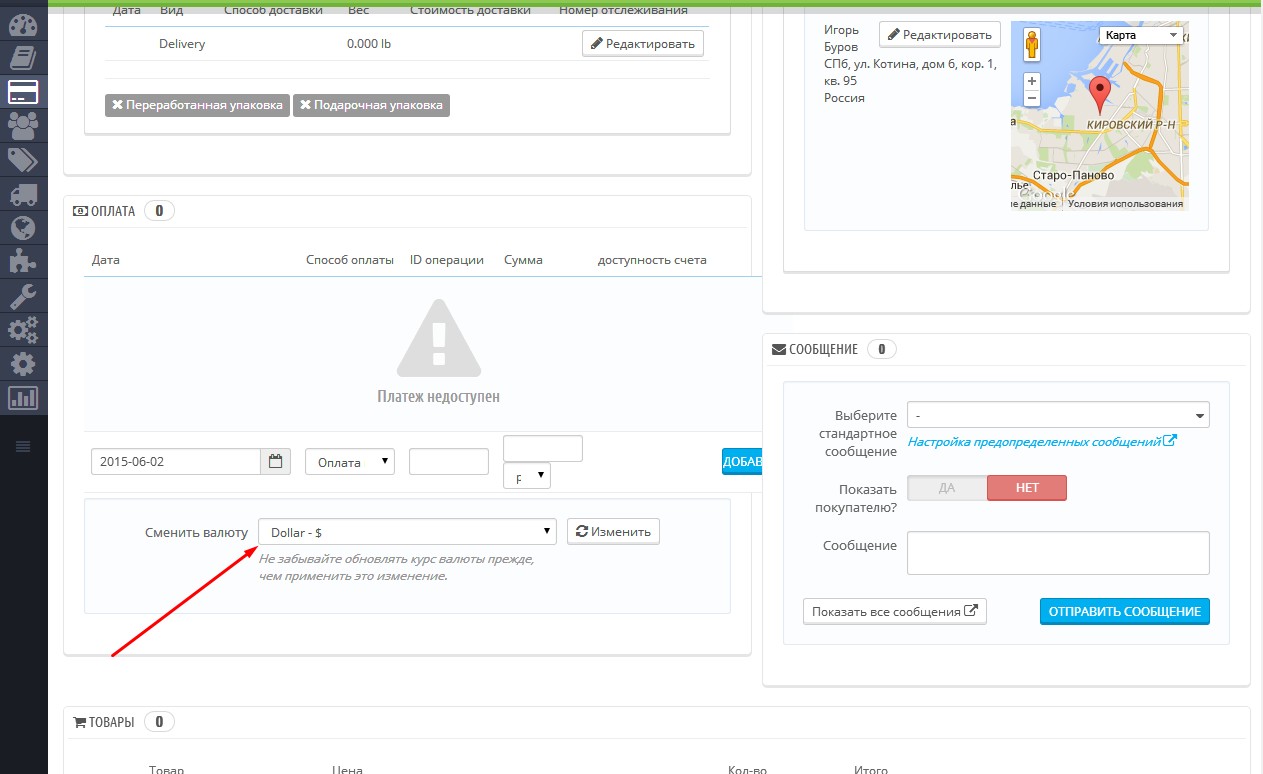Open the Shipping truck icon in sidebar
1263x774 pixels.
pyautogui.click(x=23, y=194)
